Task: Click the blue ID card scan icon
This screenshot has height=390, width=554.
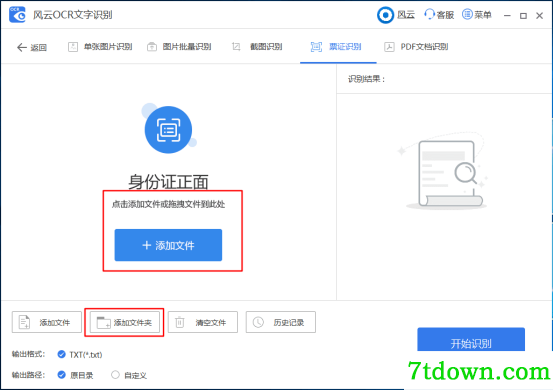Action: pos(169,130)
